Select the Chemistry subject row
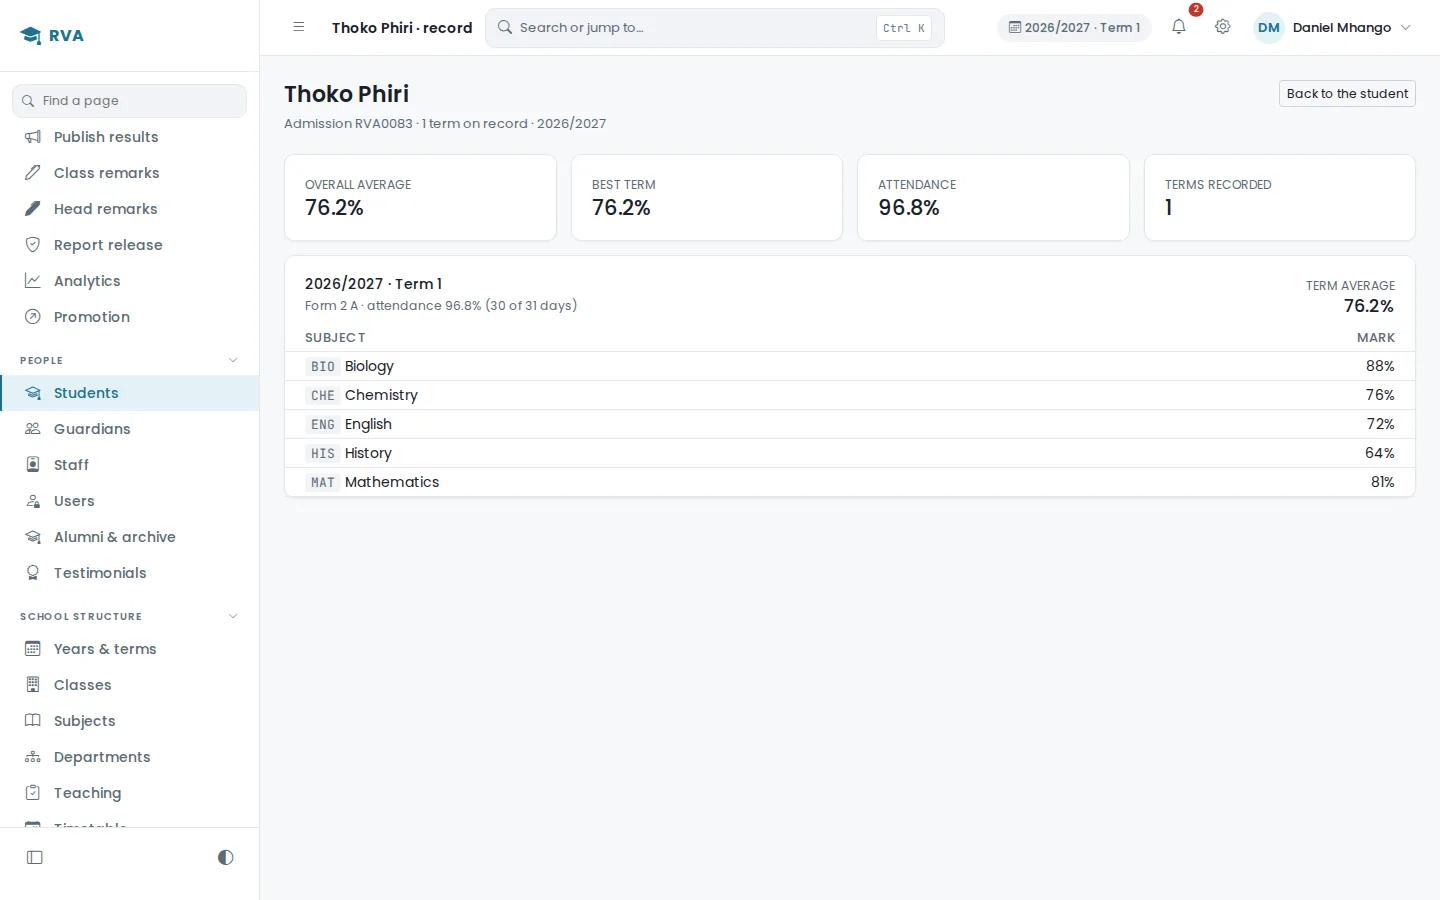This screenshot has width=1440, height=900. pyautogui.click(x=850, y=395)
